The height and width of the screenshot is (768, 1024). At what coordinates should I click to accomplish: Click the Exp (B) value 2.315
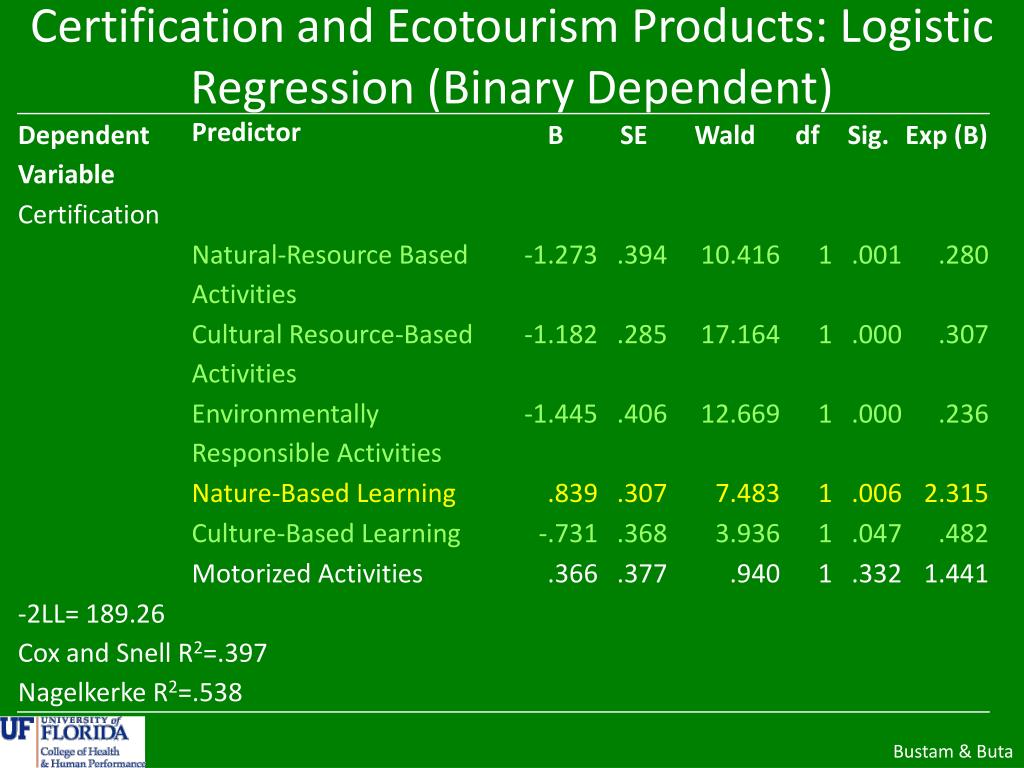(x=956, y=494)
